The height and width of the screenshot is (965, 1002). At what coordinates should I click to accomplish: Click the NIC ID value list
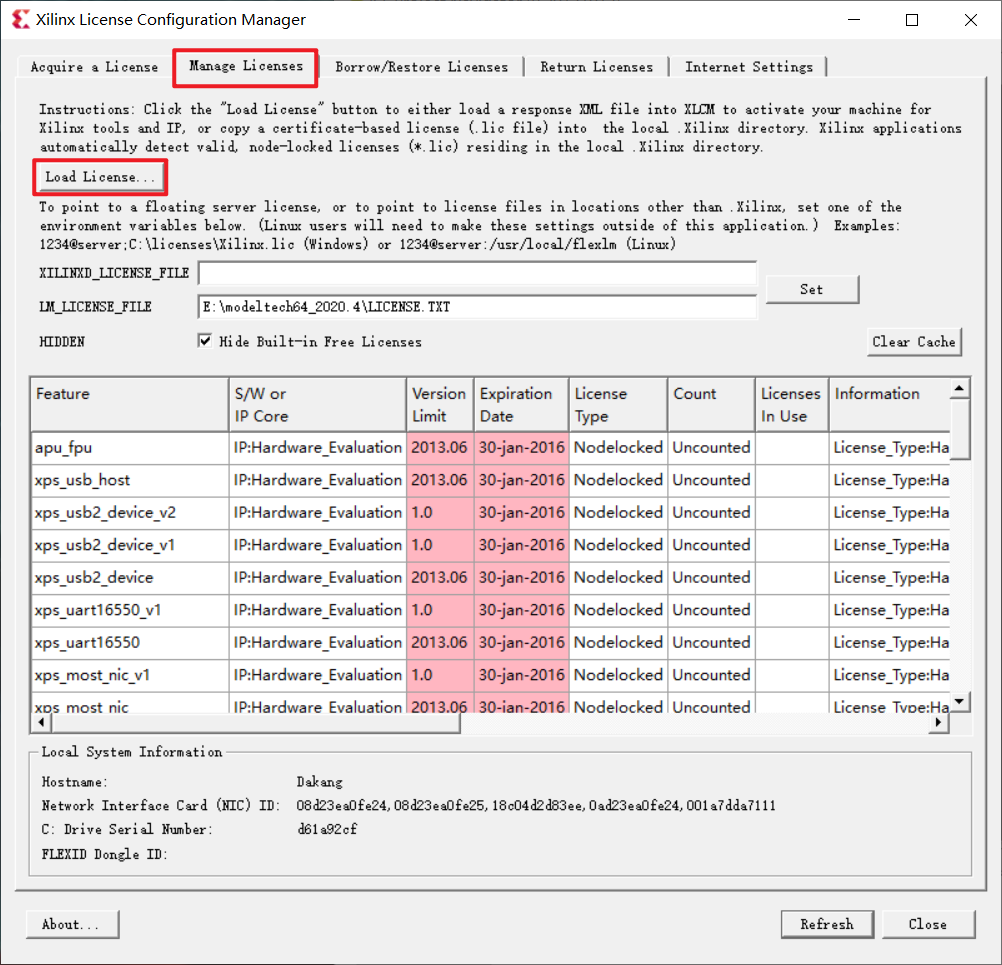(x=536, y=805)
